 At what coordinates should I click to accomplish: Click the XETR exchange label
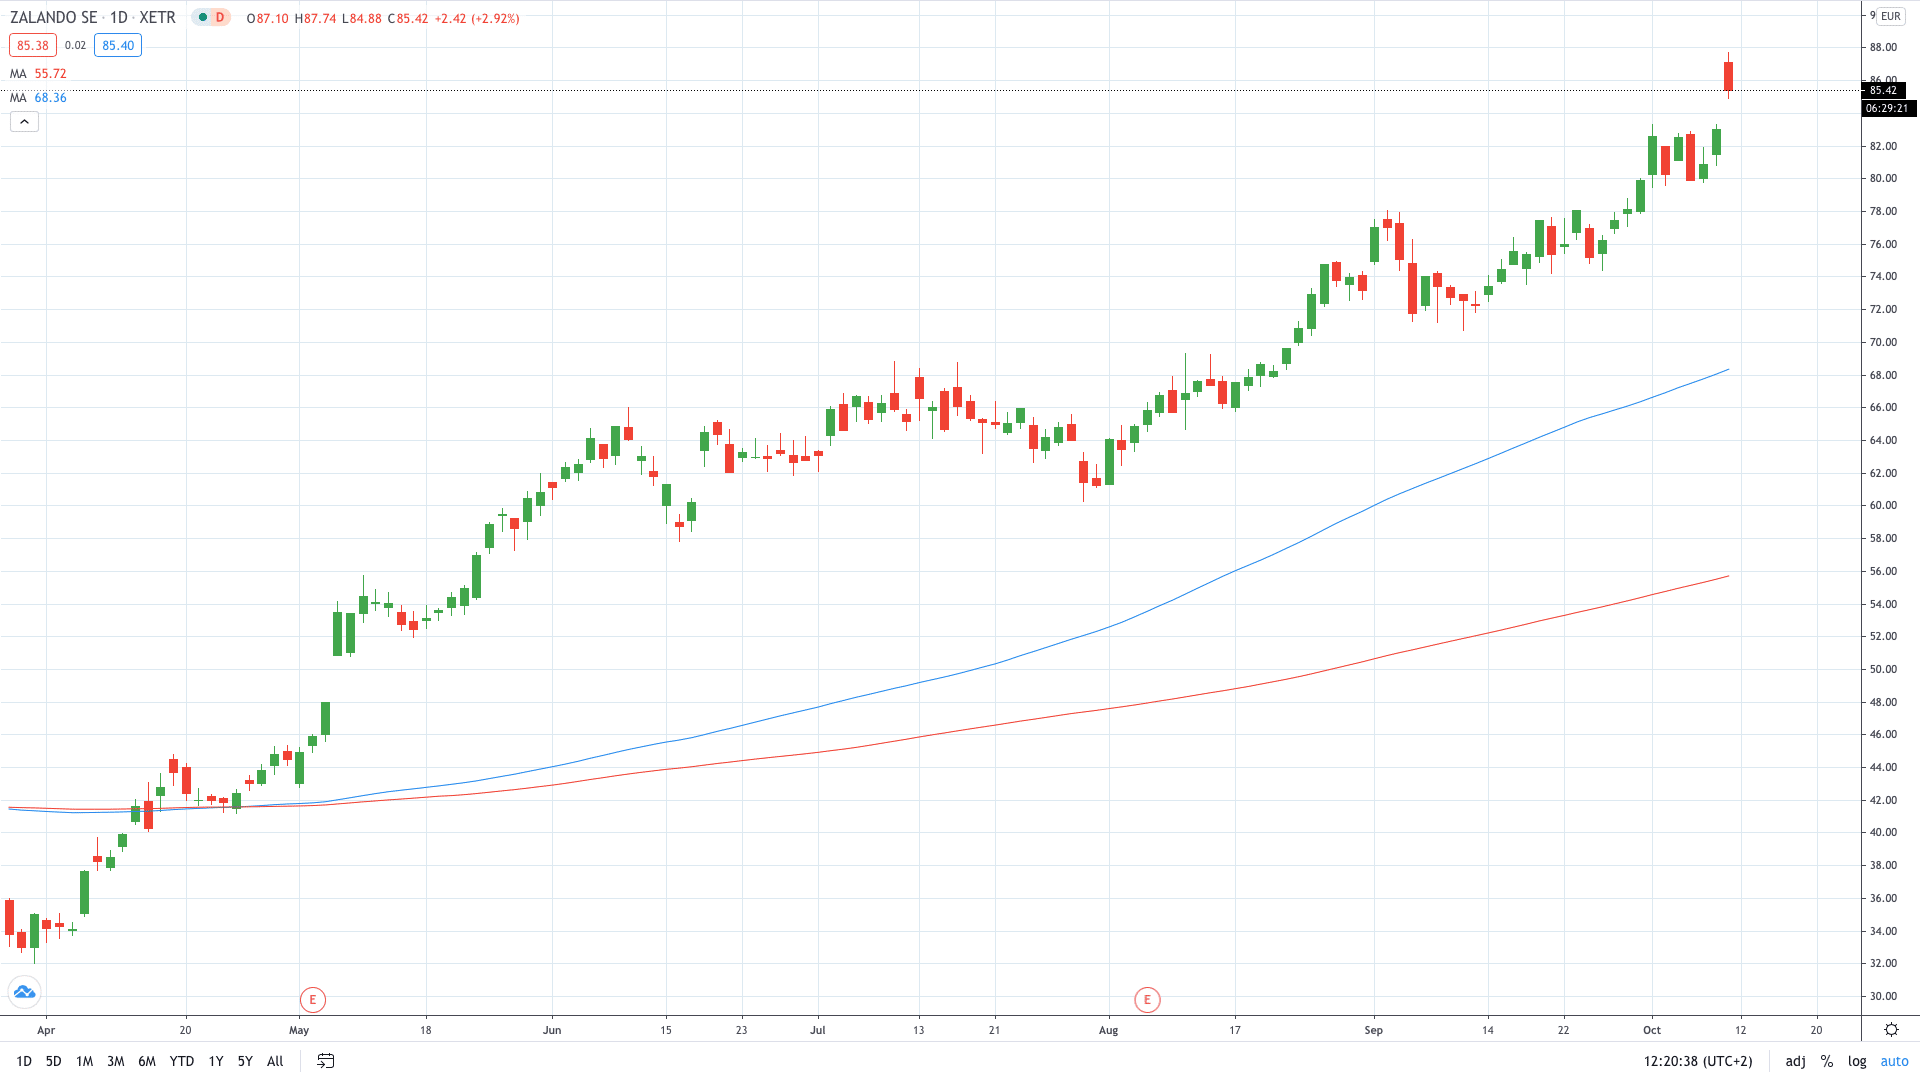coord(157,18)
